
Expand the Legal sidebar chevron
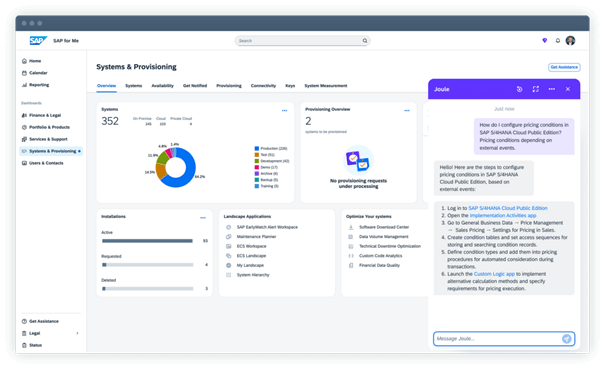click(77, 333)
